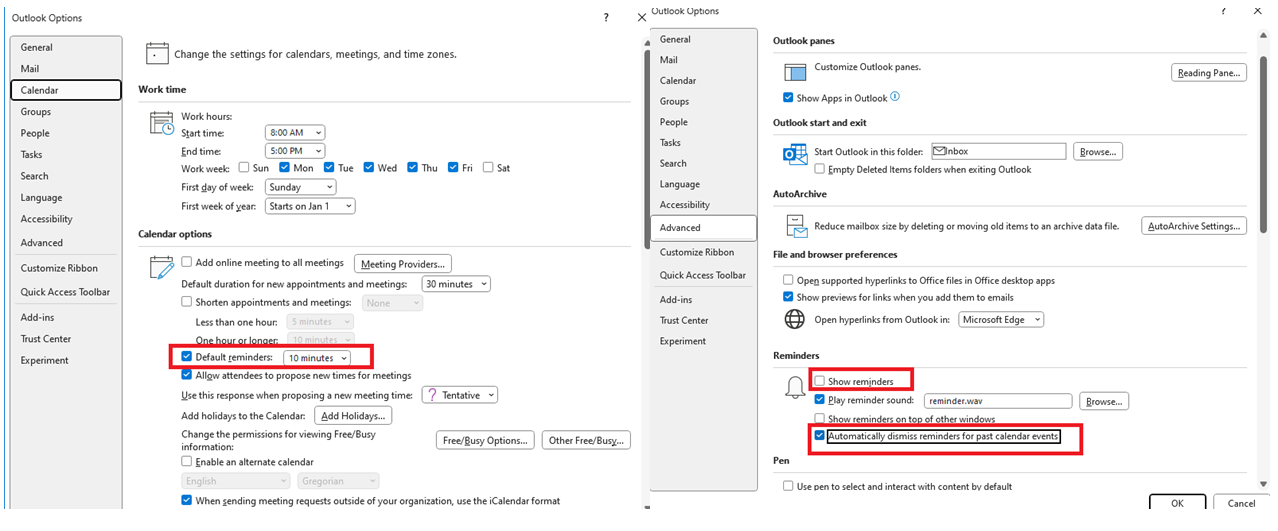Check Enable an alternate calendar
The image size is (1278, 531).
[187, 461]
